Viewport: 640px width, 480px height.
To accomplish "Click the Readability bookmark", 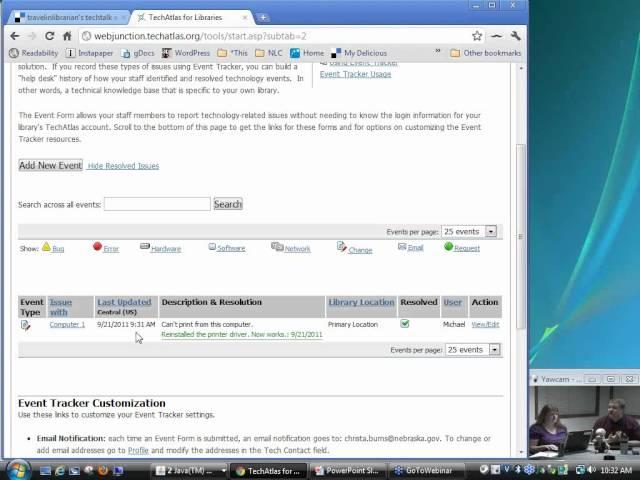I will click(x=34, y=53).
